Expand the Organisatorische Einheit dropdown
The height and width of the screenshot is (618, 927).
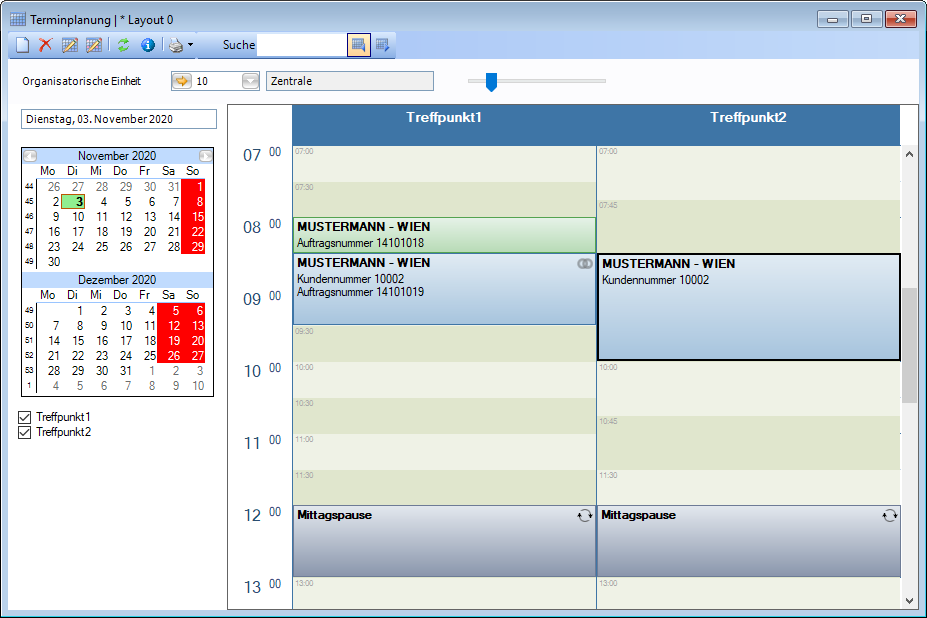[x=250, y=81]
